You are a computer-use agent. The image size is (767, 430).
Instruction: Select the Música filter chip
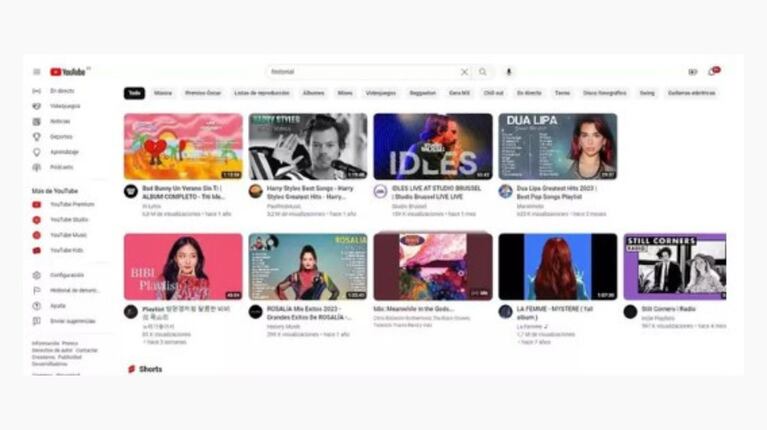[163, 93]
